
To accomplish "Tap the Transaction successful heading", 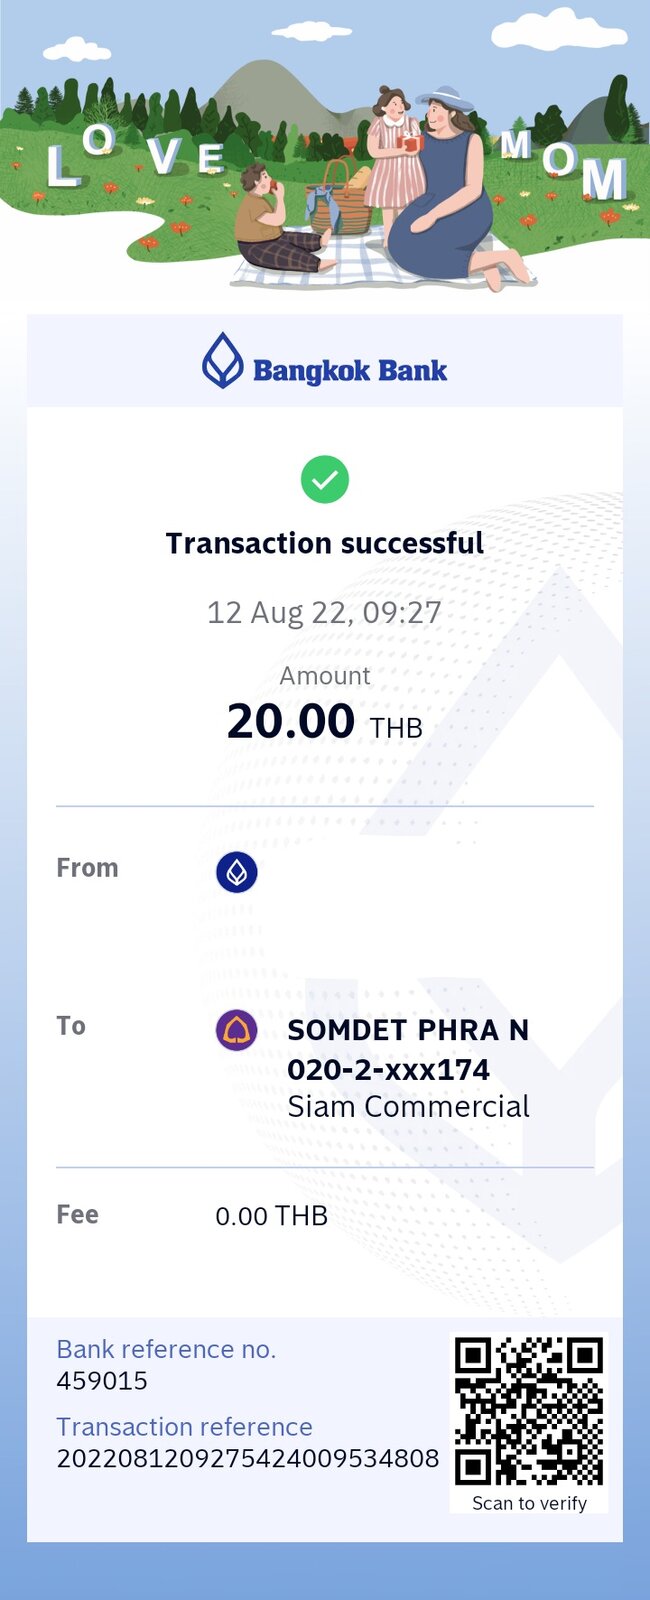I will tap(325, 543).
